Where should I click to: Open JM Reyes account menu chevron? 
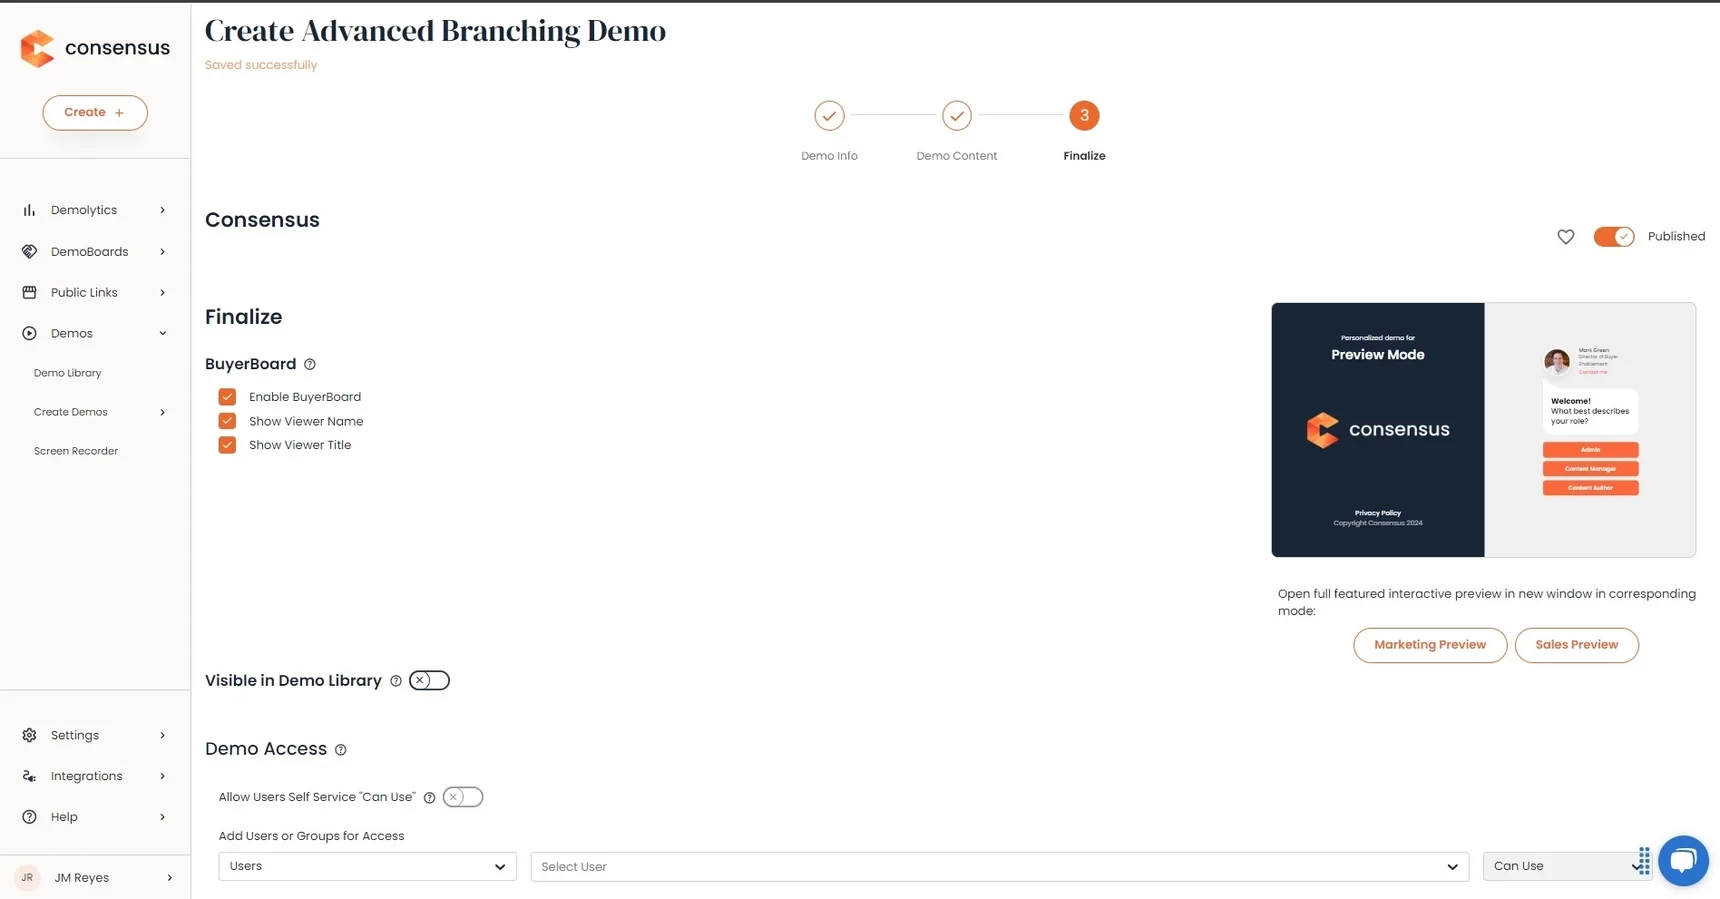[x=170, y=878]
